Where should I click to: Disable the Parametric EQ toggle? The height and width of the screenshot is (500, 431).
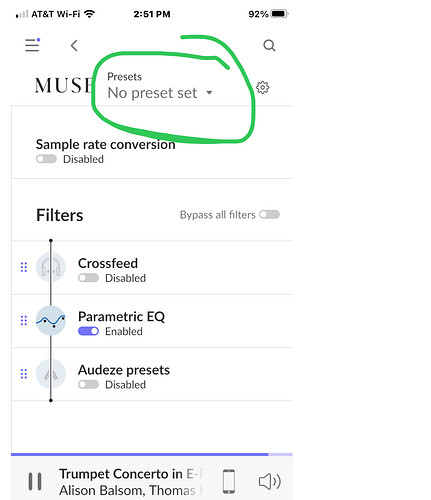[88, 331]
